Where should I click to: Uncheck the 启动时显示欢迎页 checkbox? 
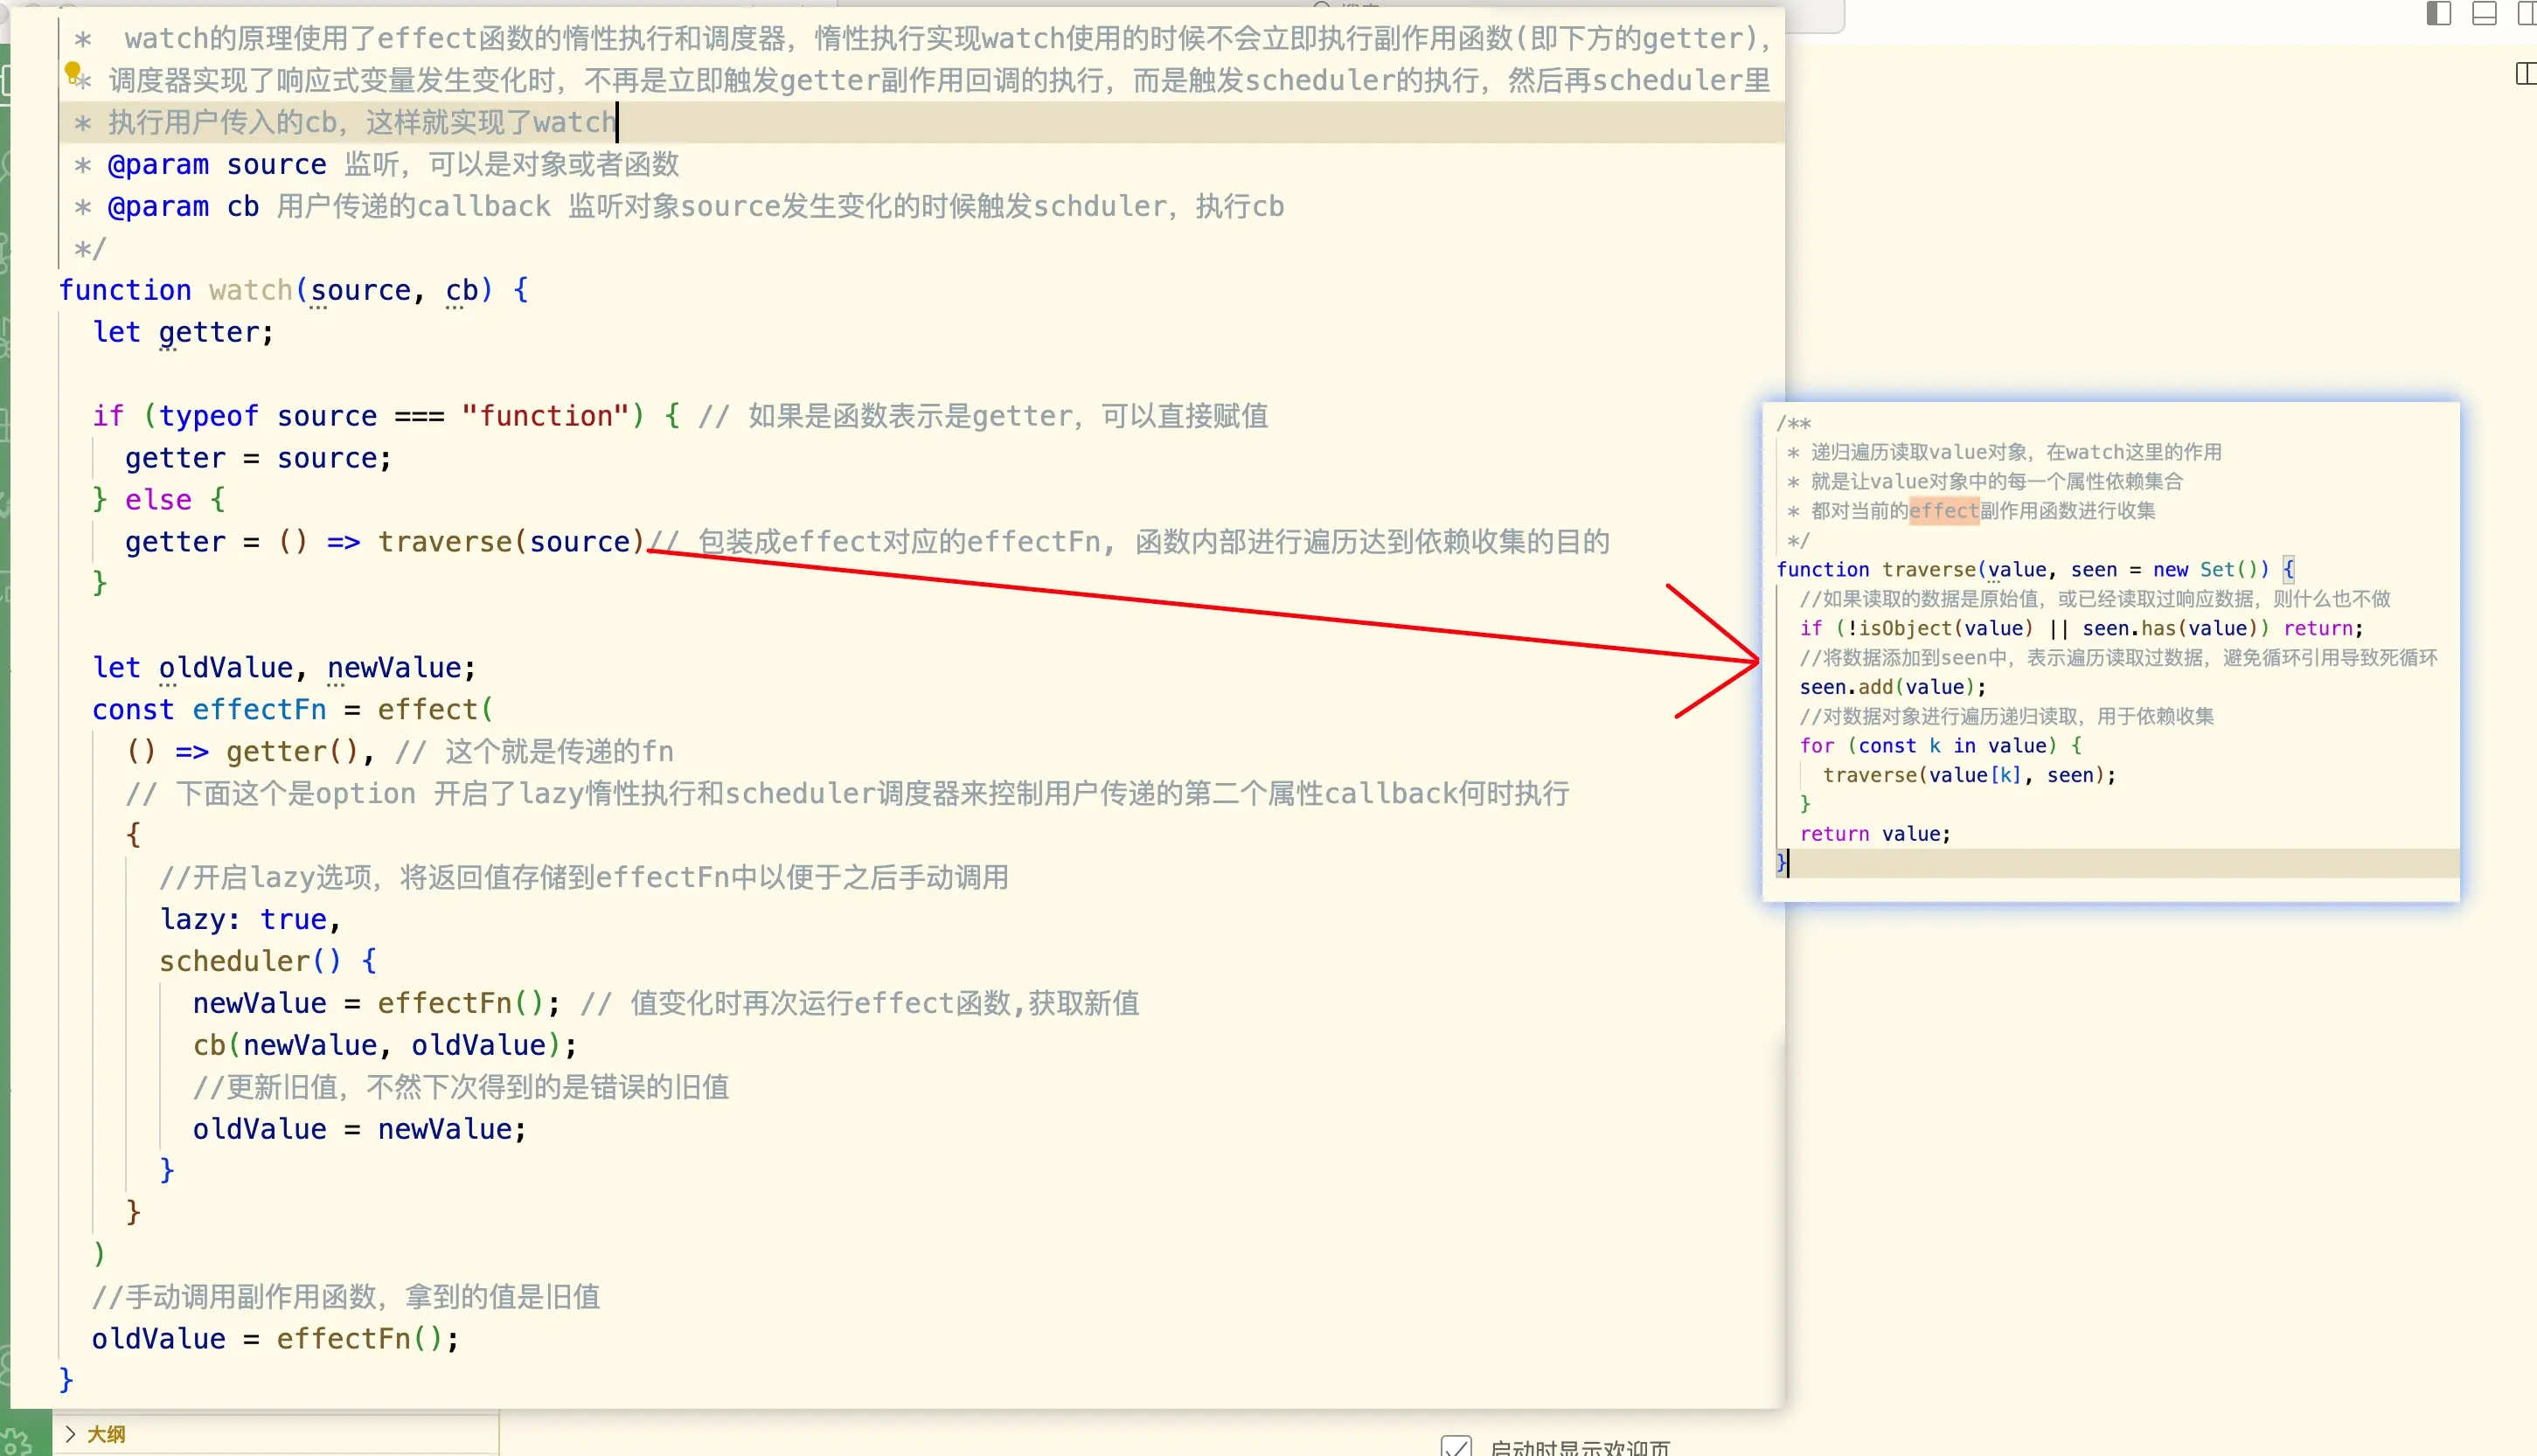tap(1456, 1447)
